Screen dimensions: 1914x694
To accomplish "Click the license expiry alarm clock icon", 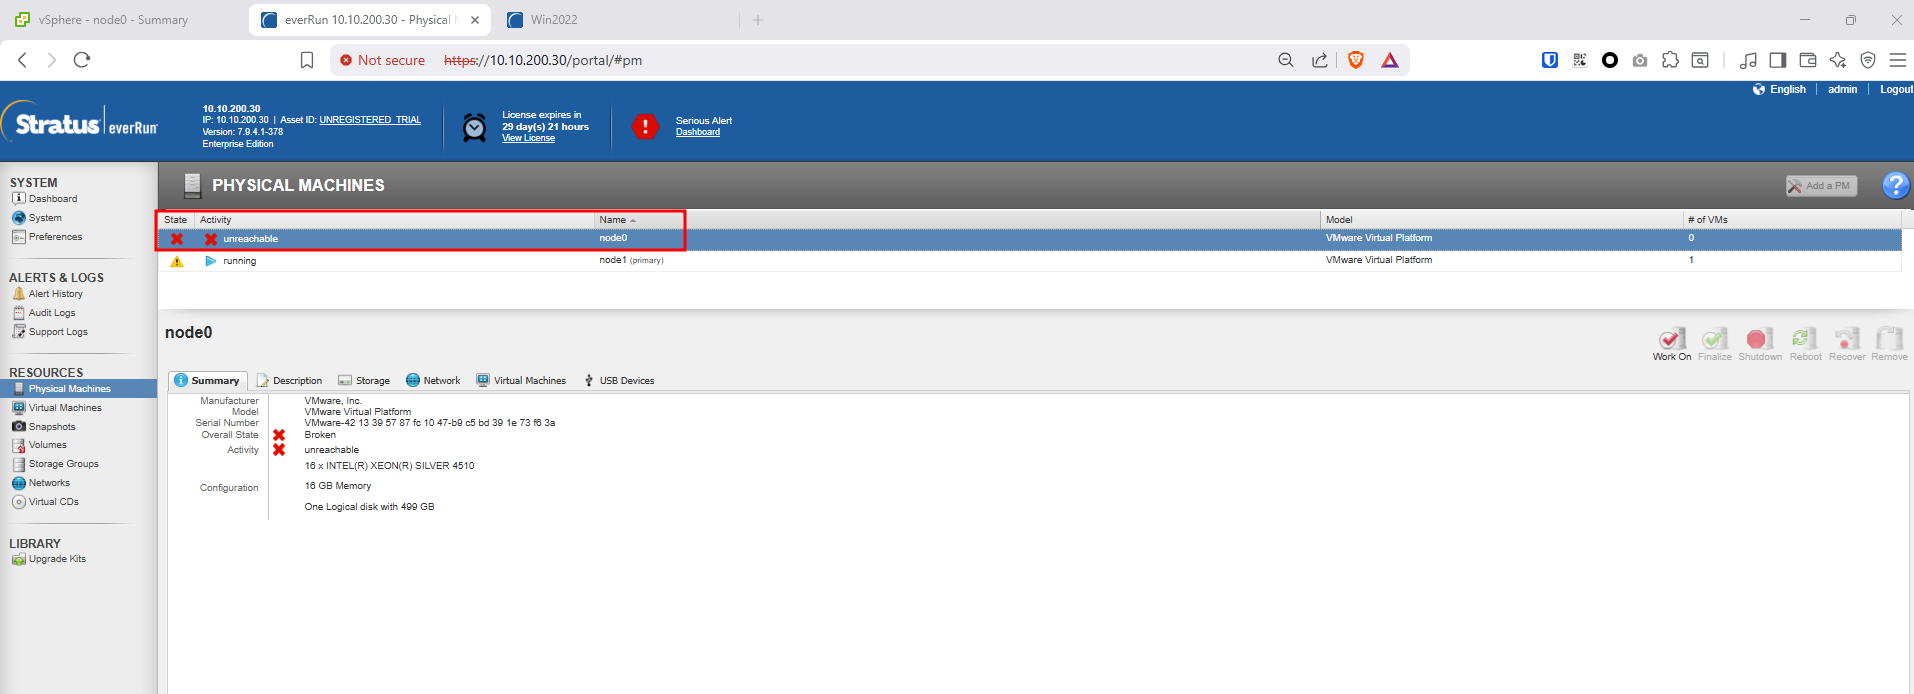I will click(x=475, y=127).
